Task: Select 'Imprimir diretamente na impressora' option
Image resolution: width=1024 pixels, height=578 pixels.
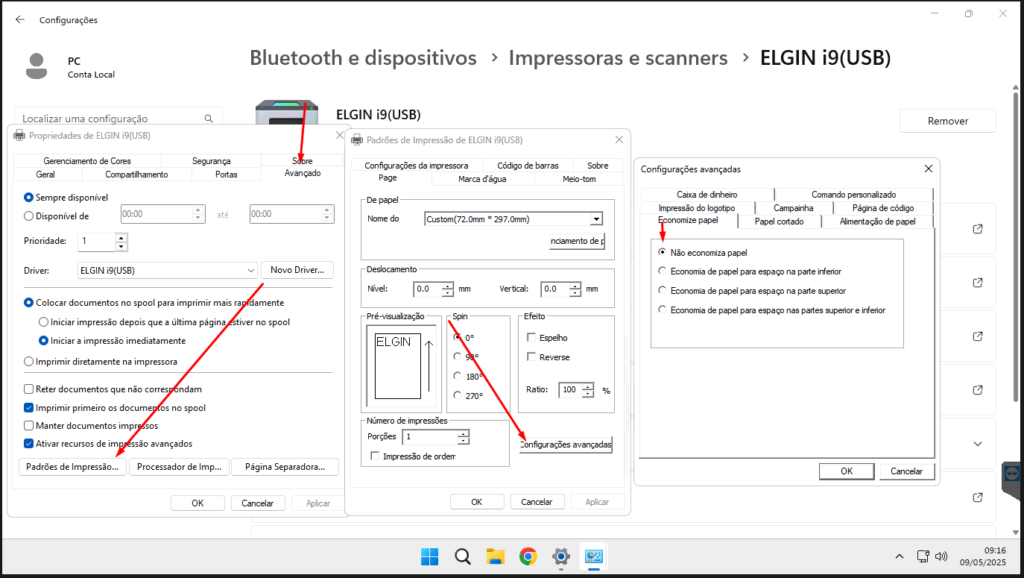Action: click(x=29, y=361)
